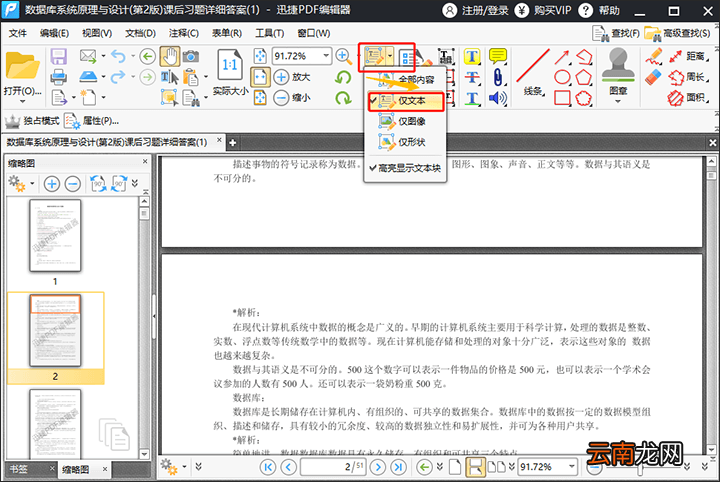Open 属性(P) properties panel
The height and width of the screenshot is (482, 720).
91,121
